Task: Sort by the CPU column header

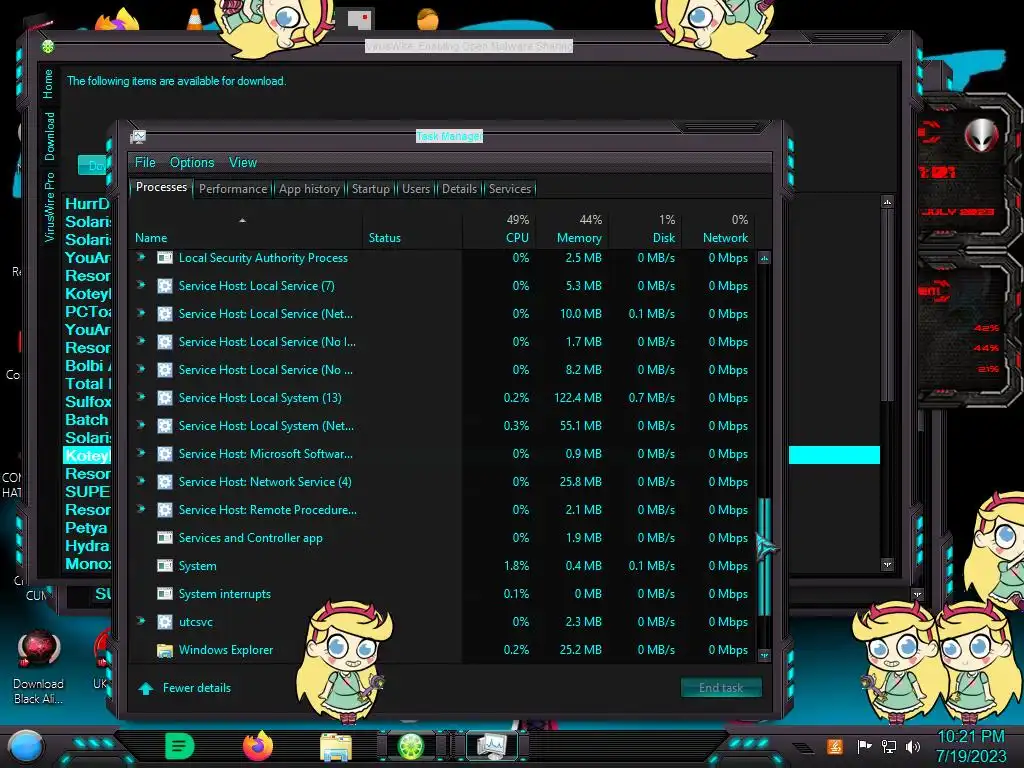Action: (x=517, y=238)
